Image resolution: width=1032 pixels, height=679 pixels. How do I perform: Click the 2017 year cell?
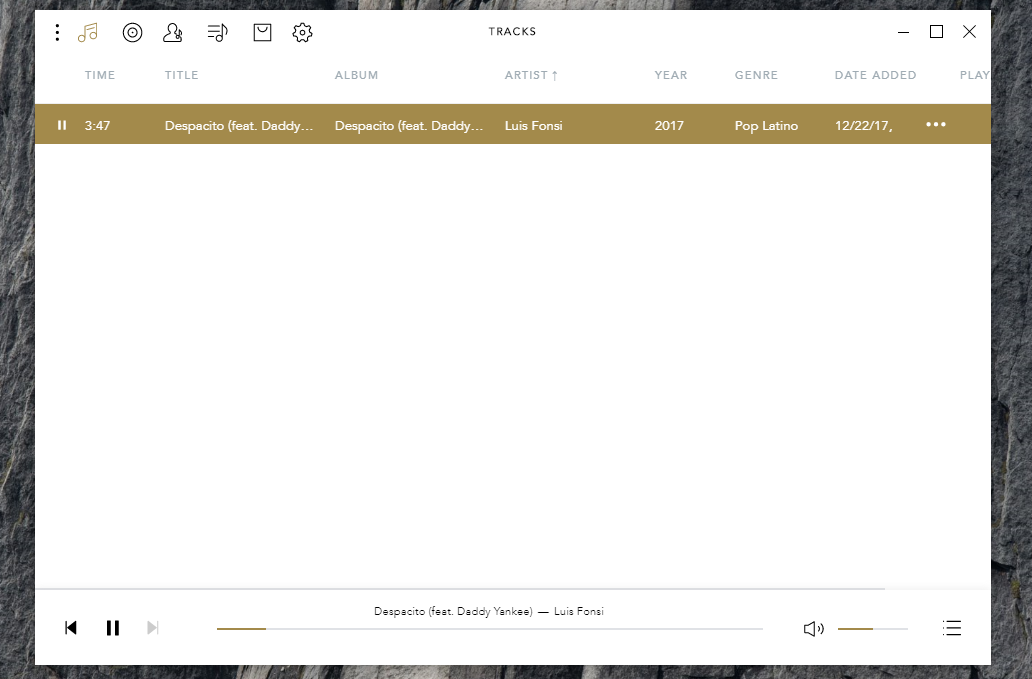[669, 126]
